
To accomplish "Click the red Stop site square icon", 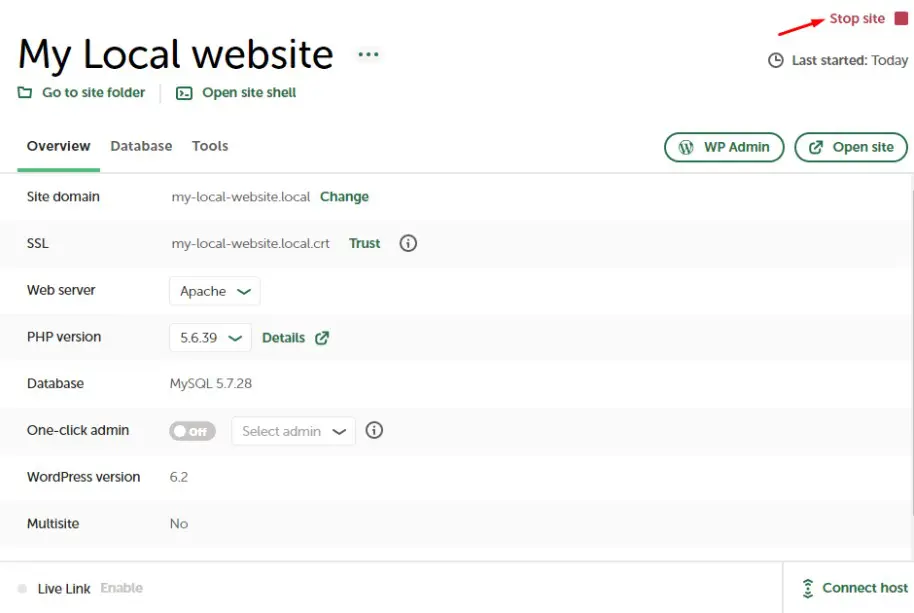I will [x=901, y=19].
